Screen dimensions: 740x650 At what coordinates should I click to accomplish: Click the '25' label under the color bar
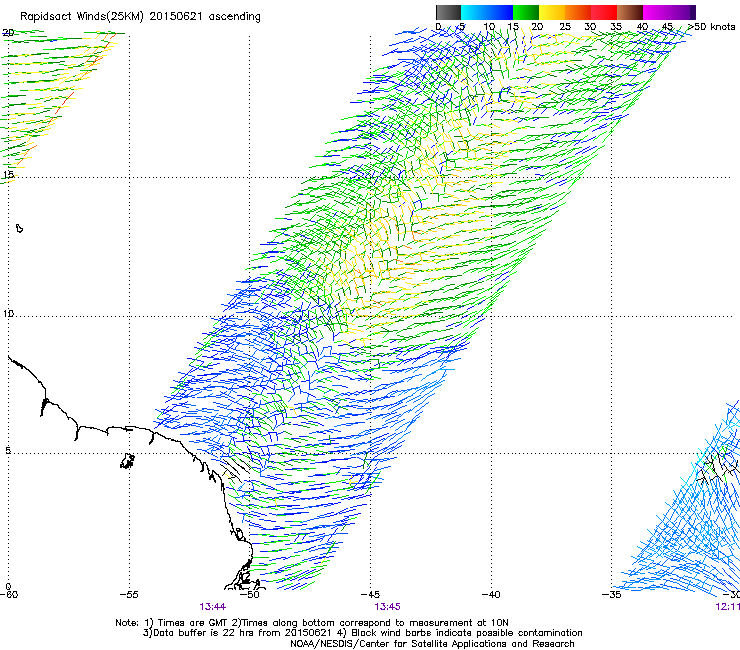pos(565,27)
